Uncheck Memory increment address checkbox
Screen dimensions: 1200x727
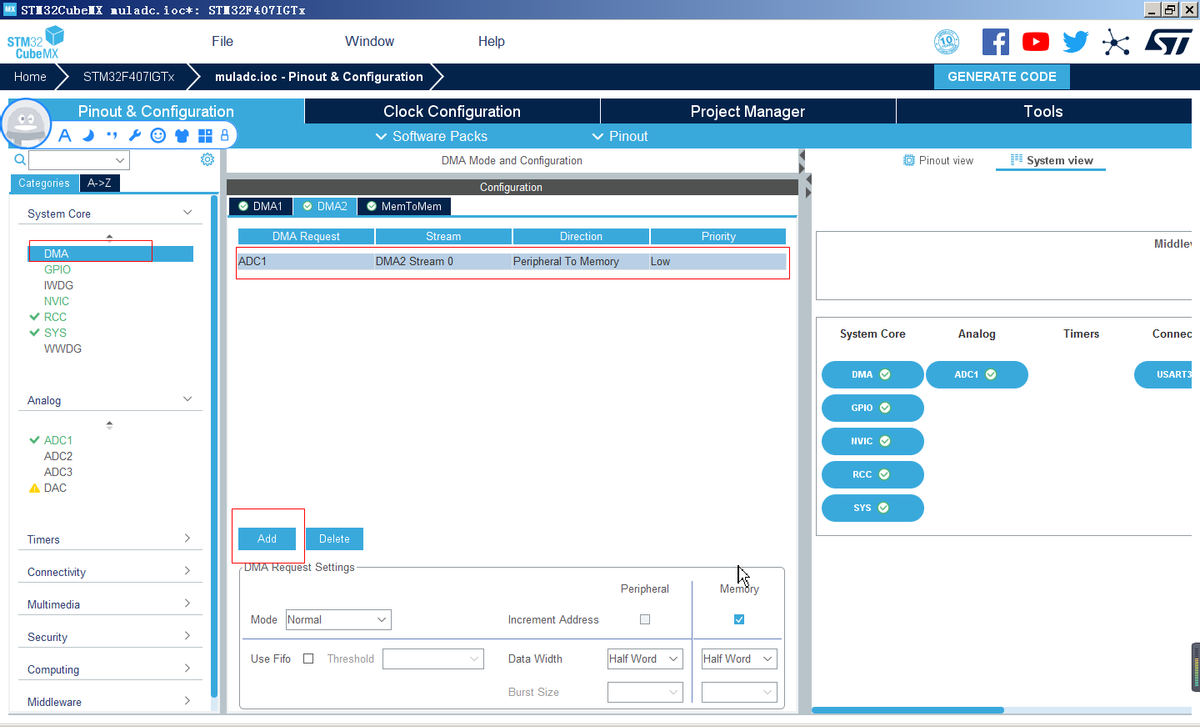(x=739, y=619)
